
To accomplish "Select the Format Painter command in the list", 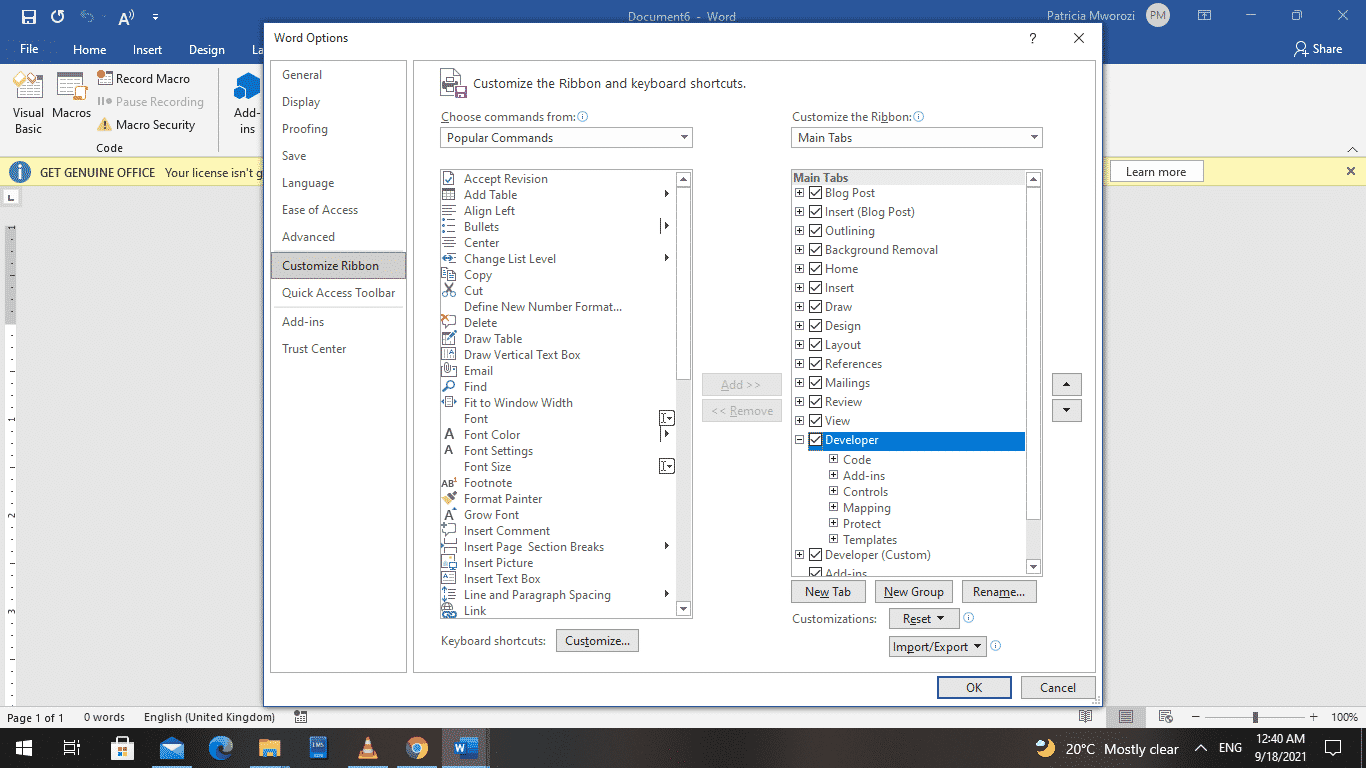I will tap(503, 498).
